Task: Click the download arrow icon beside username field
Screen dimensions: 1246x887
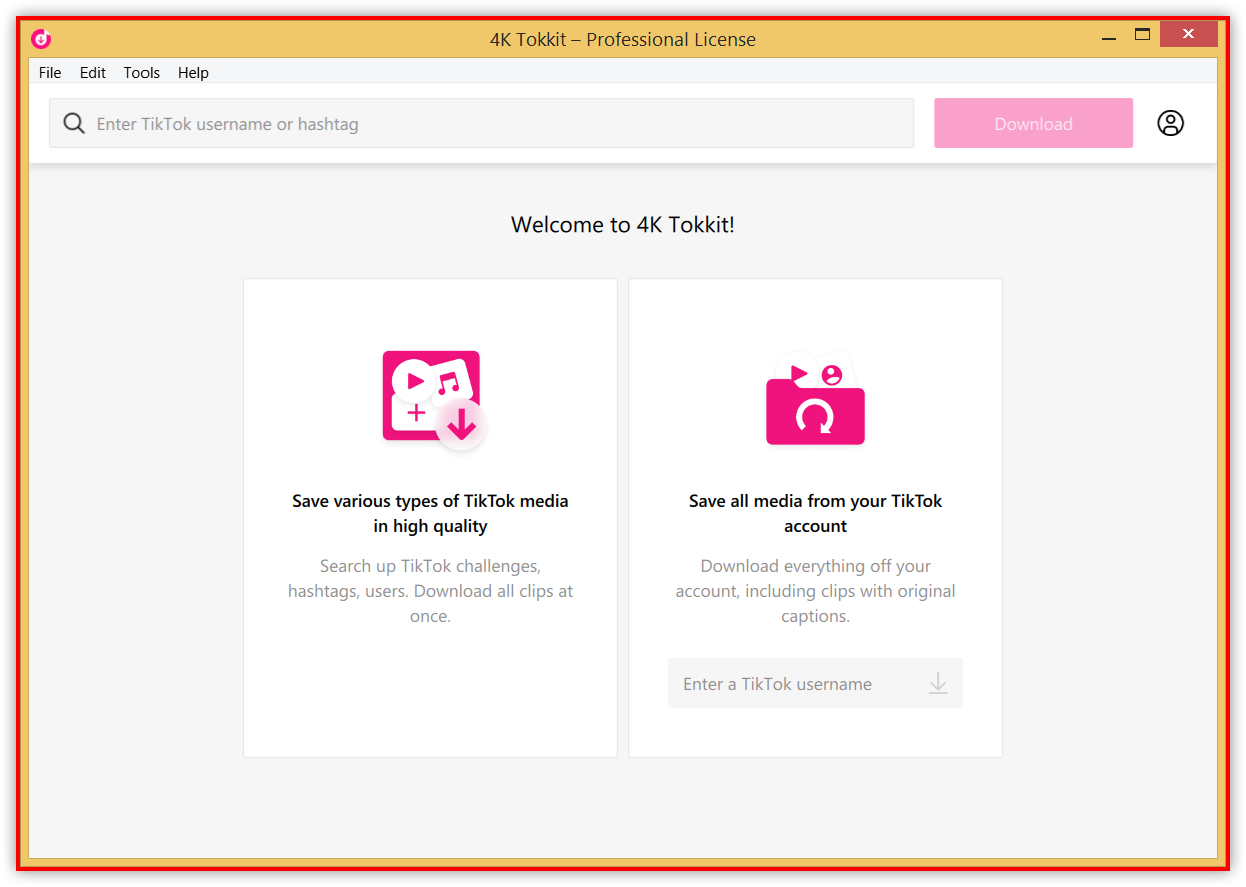Action: [937, 683]
